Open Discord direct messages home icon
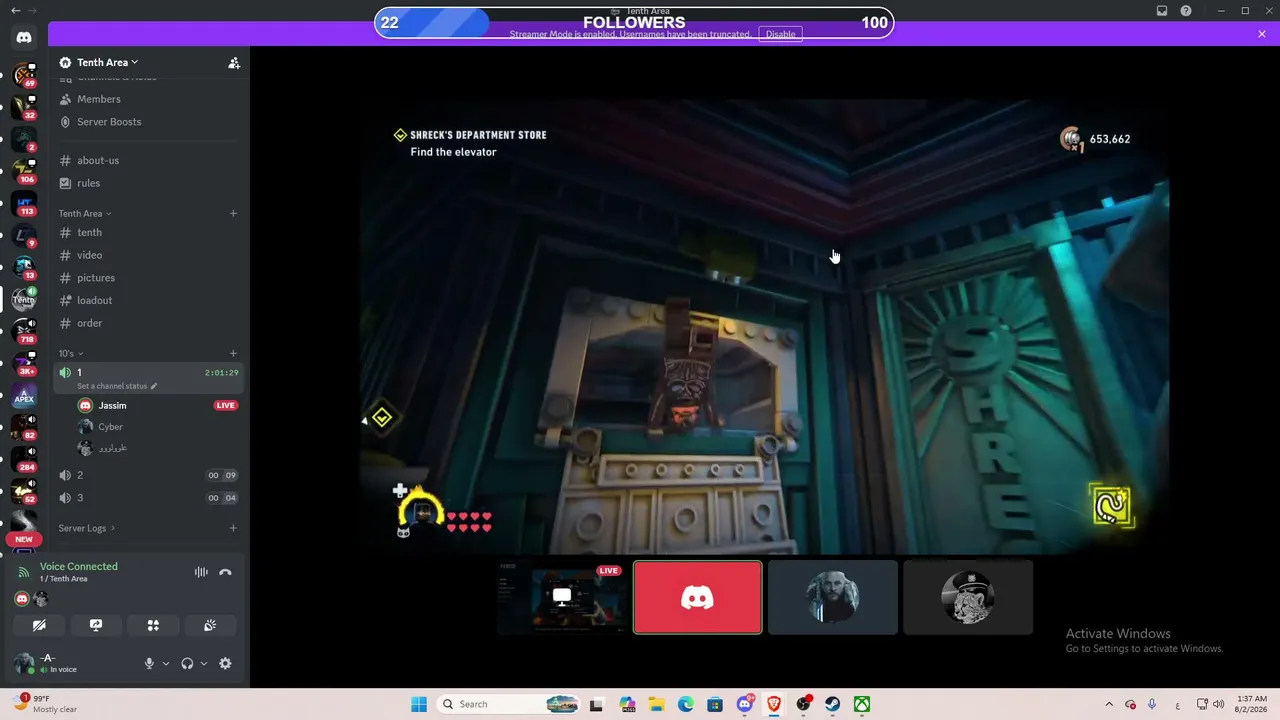This screenshot has height=720, width=1280. coord(24,38)
